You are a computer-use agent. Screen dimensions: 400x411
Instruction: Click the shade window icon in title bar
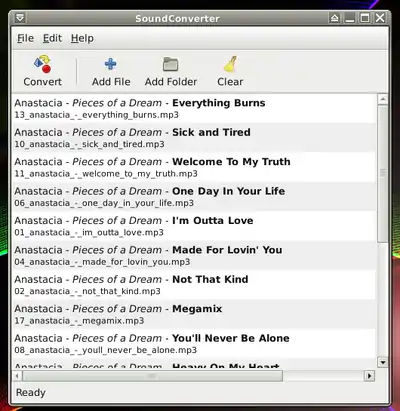(334, 18)
